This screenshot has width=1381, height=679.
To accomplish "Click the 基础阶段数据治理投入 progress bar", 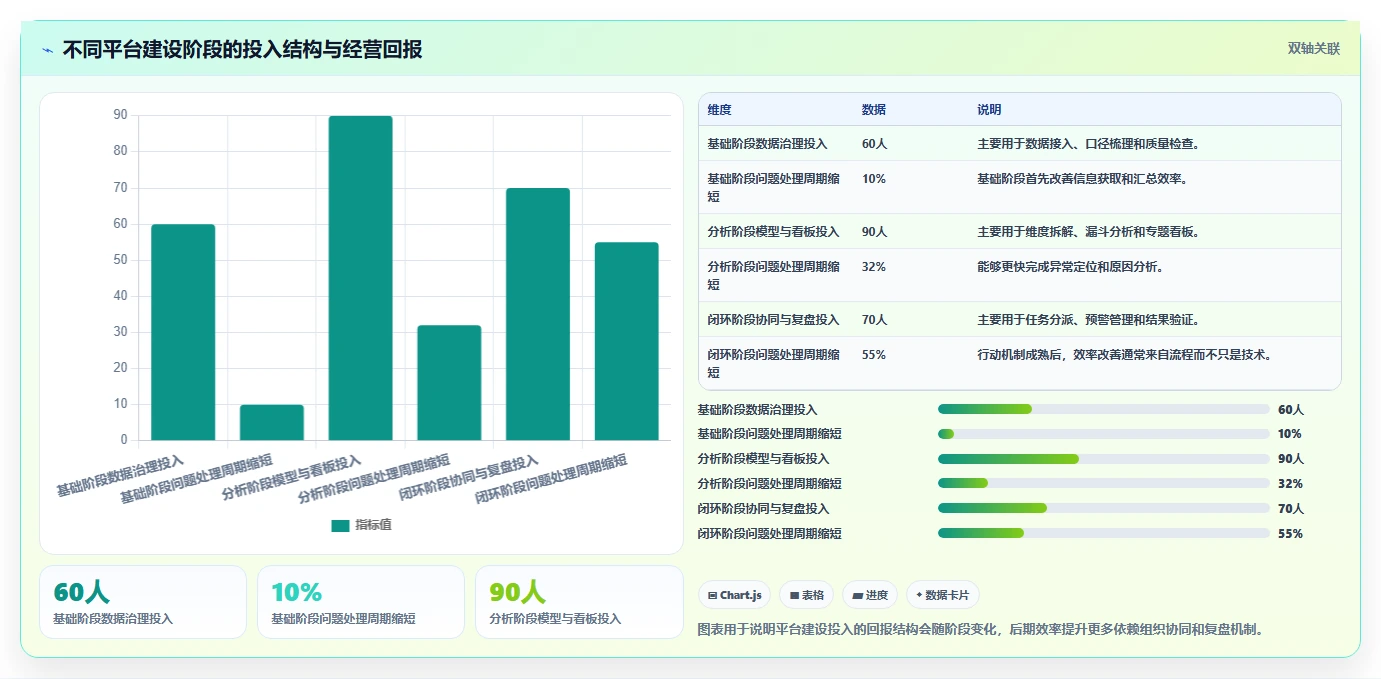I will click(x=1104, y=409).
